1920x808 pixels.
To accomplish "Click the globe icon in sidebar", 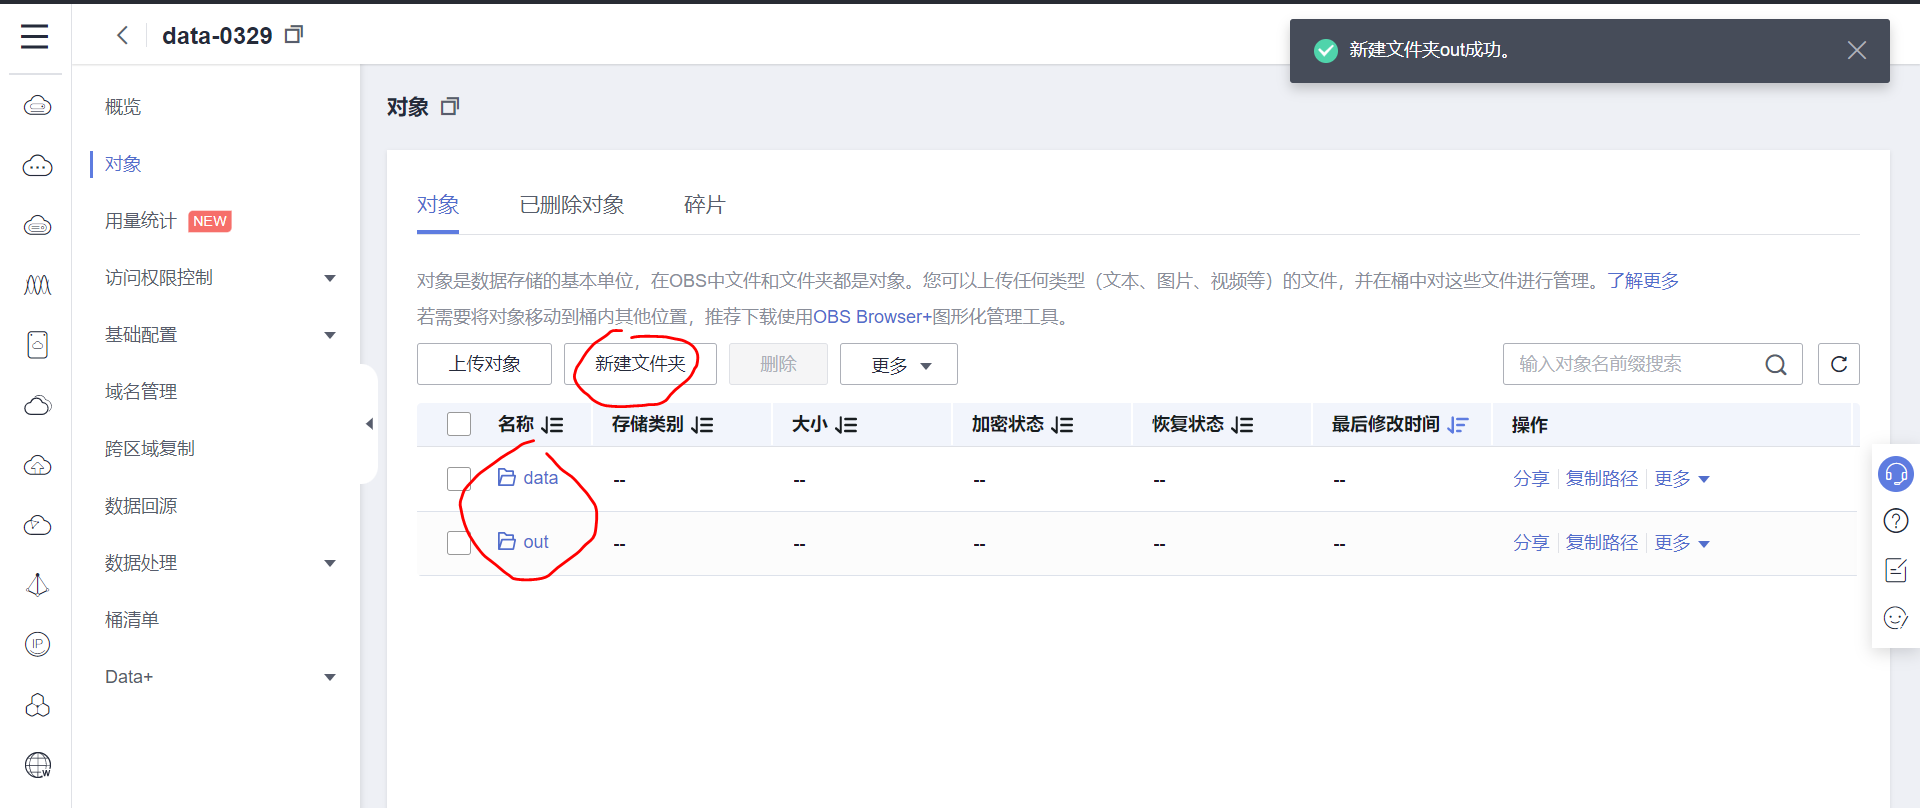I will coord(37,765).
